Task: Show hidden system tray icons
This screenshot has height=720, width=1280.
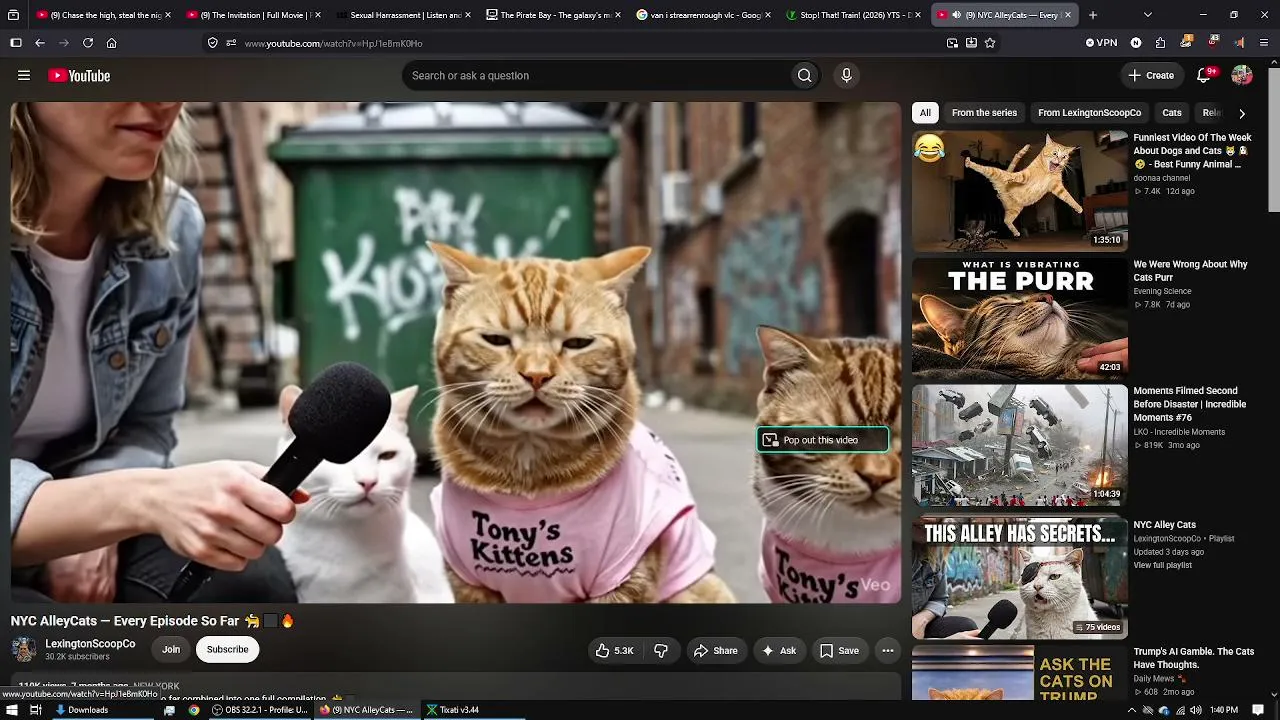Action: coord(1132,710)
